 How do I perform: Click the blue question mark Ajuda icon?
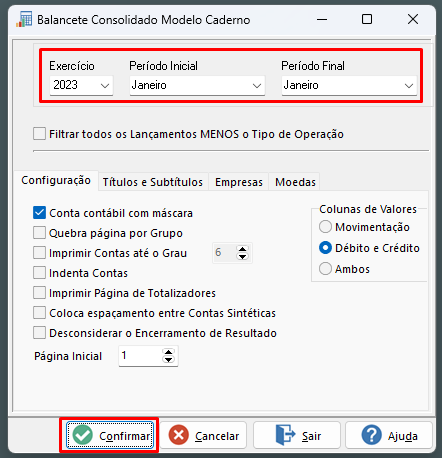(x=371, y=435)
